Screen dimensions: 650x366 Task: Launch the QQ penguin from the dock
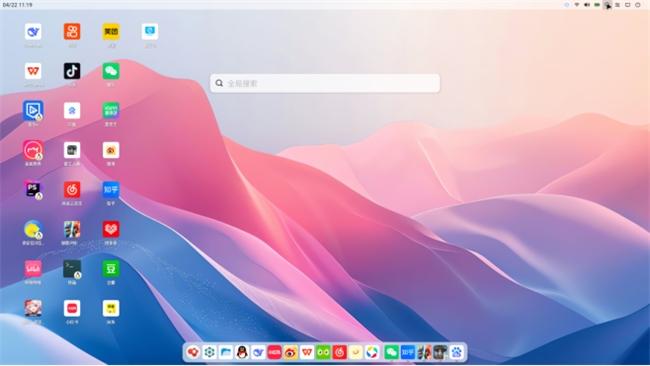242,352
